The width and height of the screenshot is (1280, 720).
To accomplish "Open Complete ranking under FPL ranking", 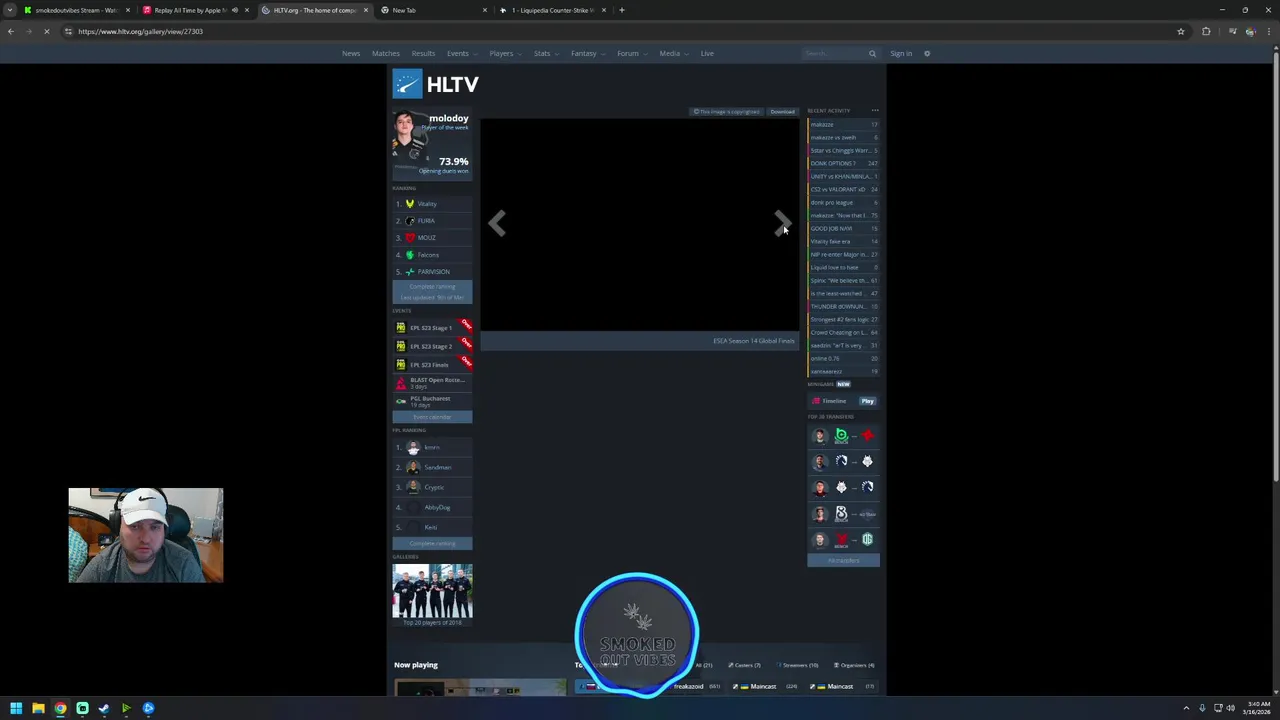I will coord(432,543).
